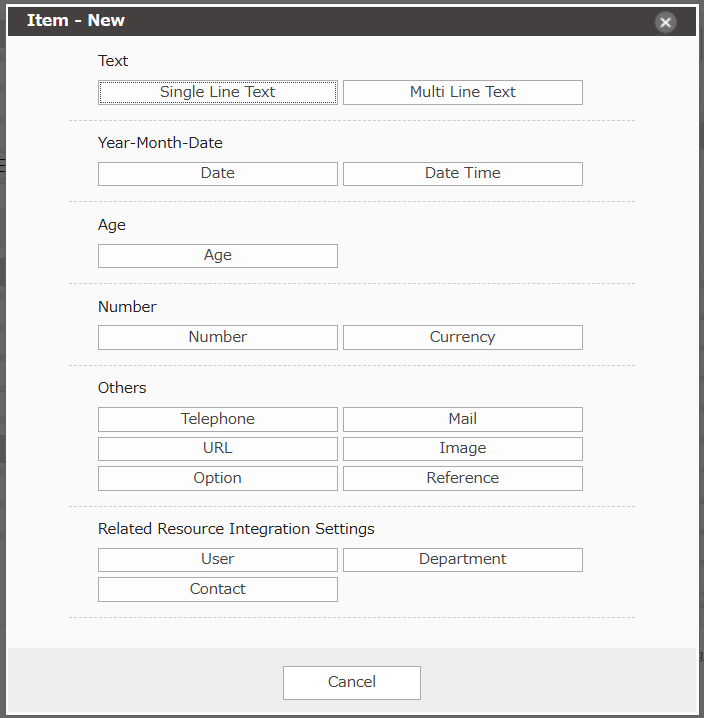Add a Telephone item
Screen dimensions: 704x718
(x=217, y=419)
